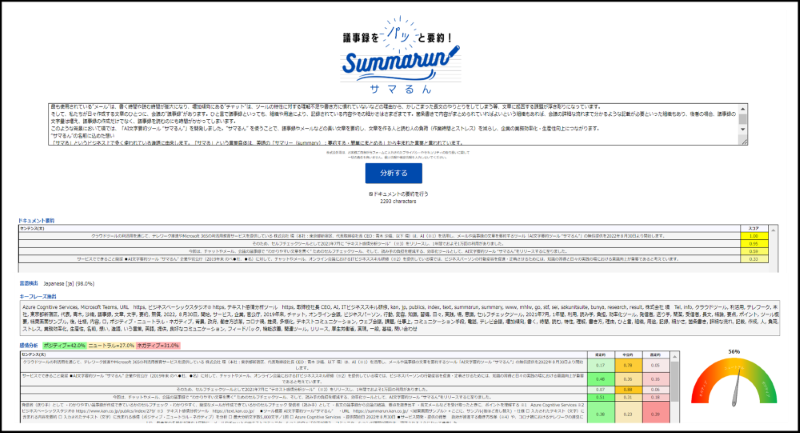
Task: Click the Japanese [ja] (98.0%) detection result
Action: pyautogui.click(x=69, y=284)
